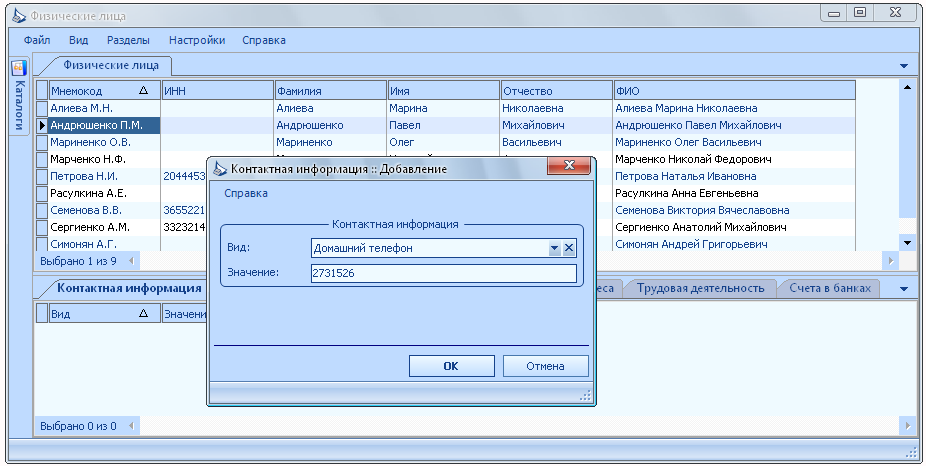Toggle row selector for Мариненко О.В.
926x466 pixels.
pyautogui.click(x=42, y=142)
